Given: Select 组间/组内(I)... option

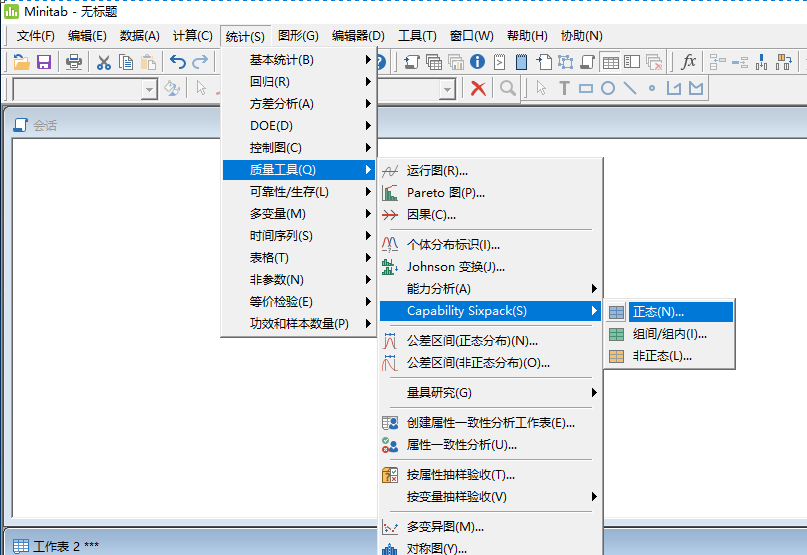Looking at the screenshot, I should click(669, 334).
